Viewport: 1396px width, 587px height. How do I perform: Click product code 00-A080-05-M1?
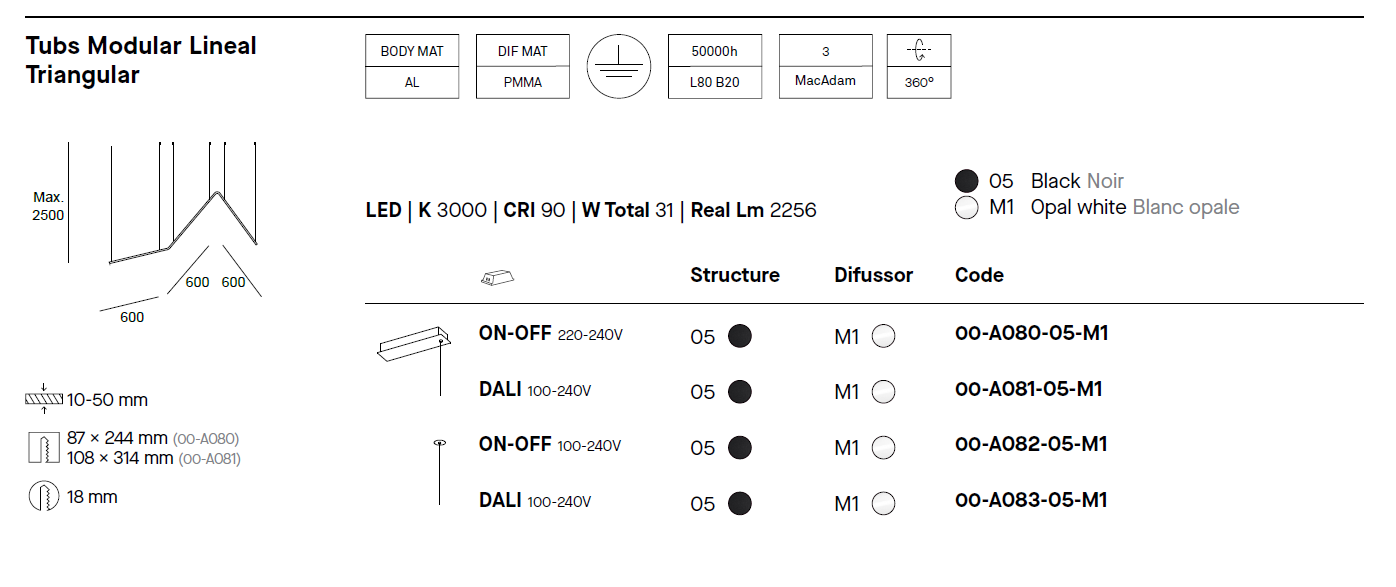pos(1032,333)
